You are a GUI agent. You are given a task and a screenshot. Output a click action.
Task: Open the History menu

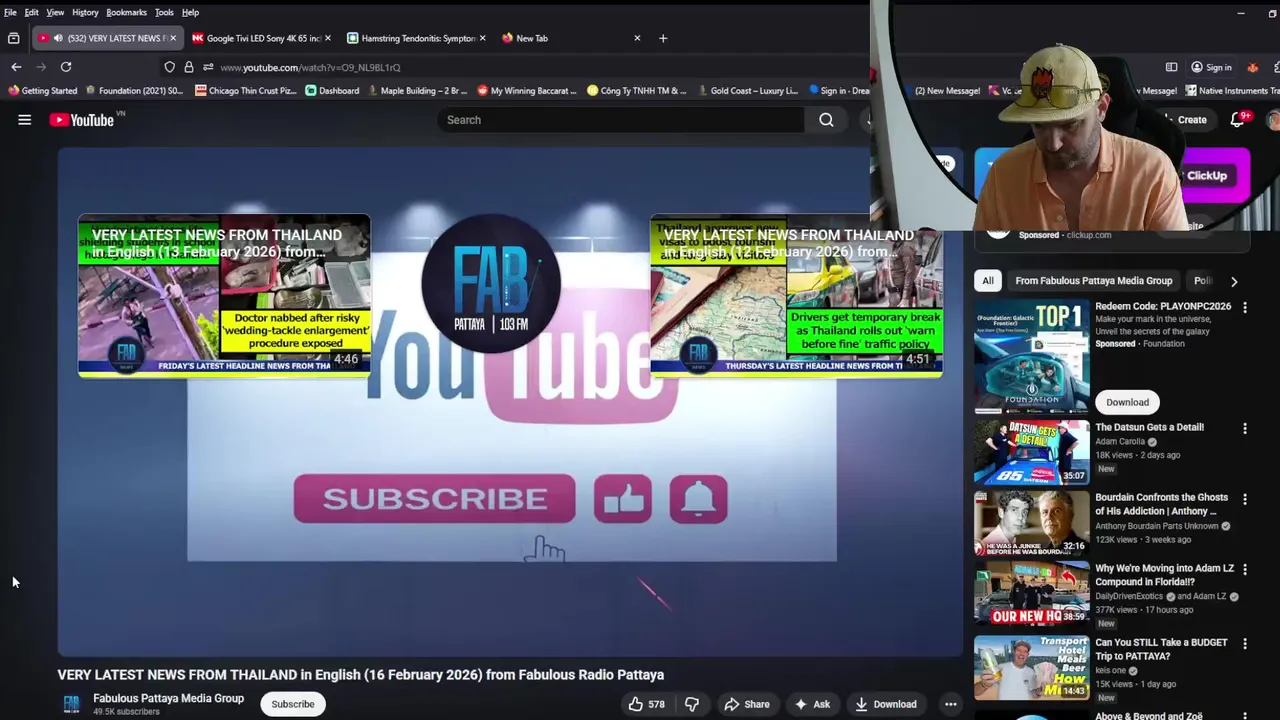(x=85, y=12)
